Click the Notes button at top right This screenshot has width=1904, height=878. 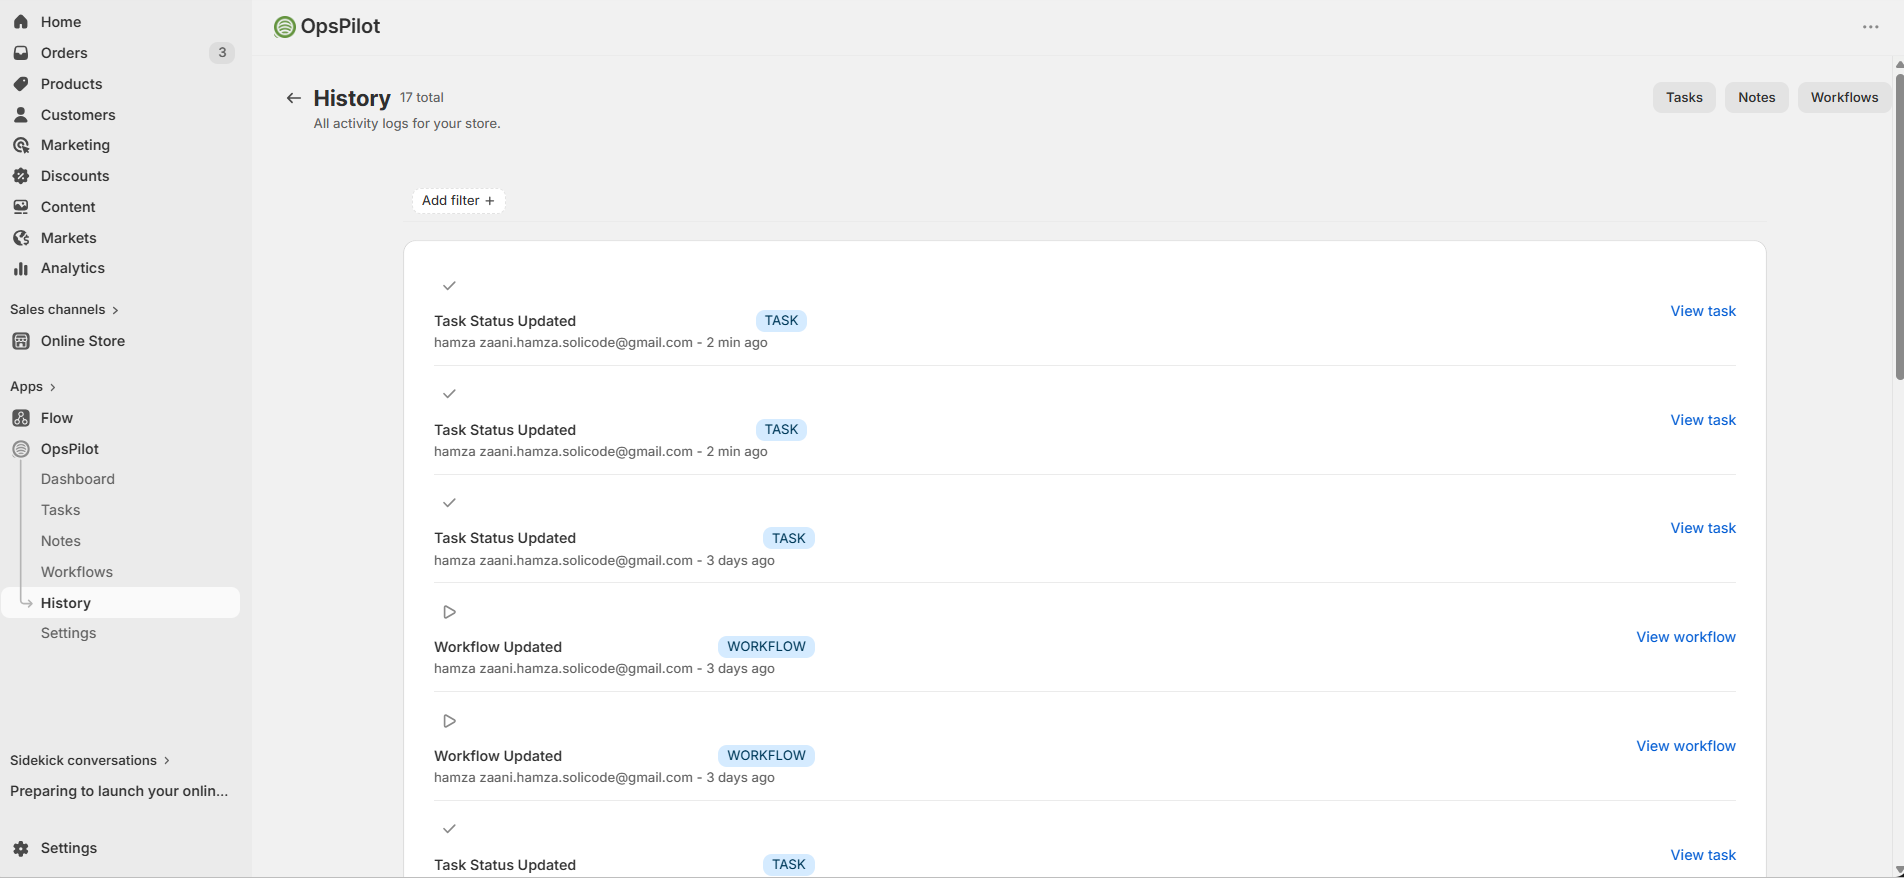coord(1757,97)
